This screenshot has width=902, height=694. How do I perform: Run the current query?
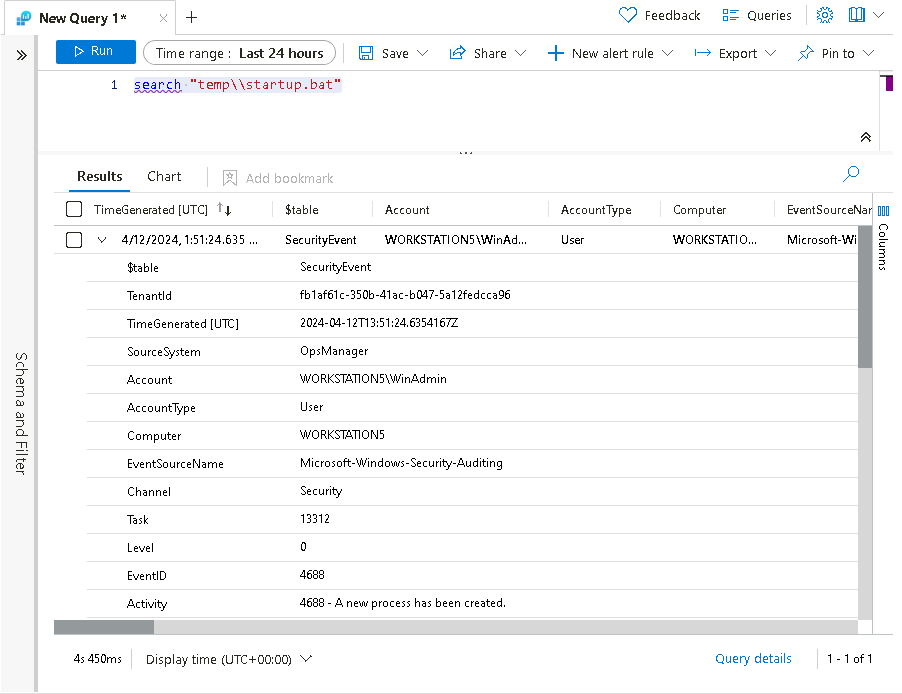point(95,52)
